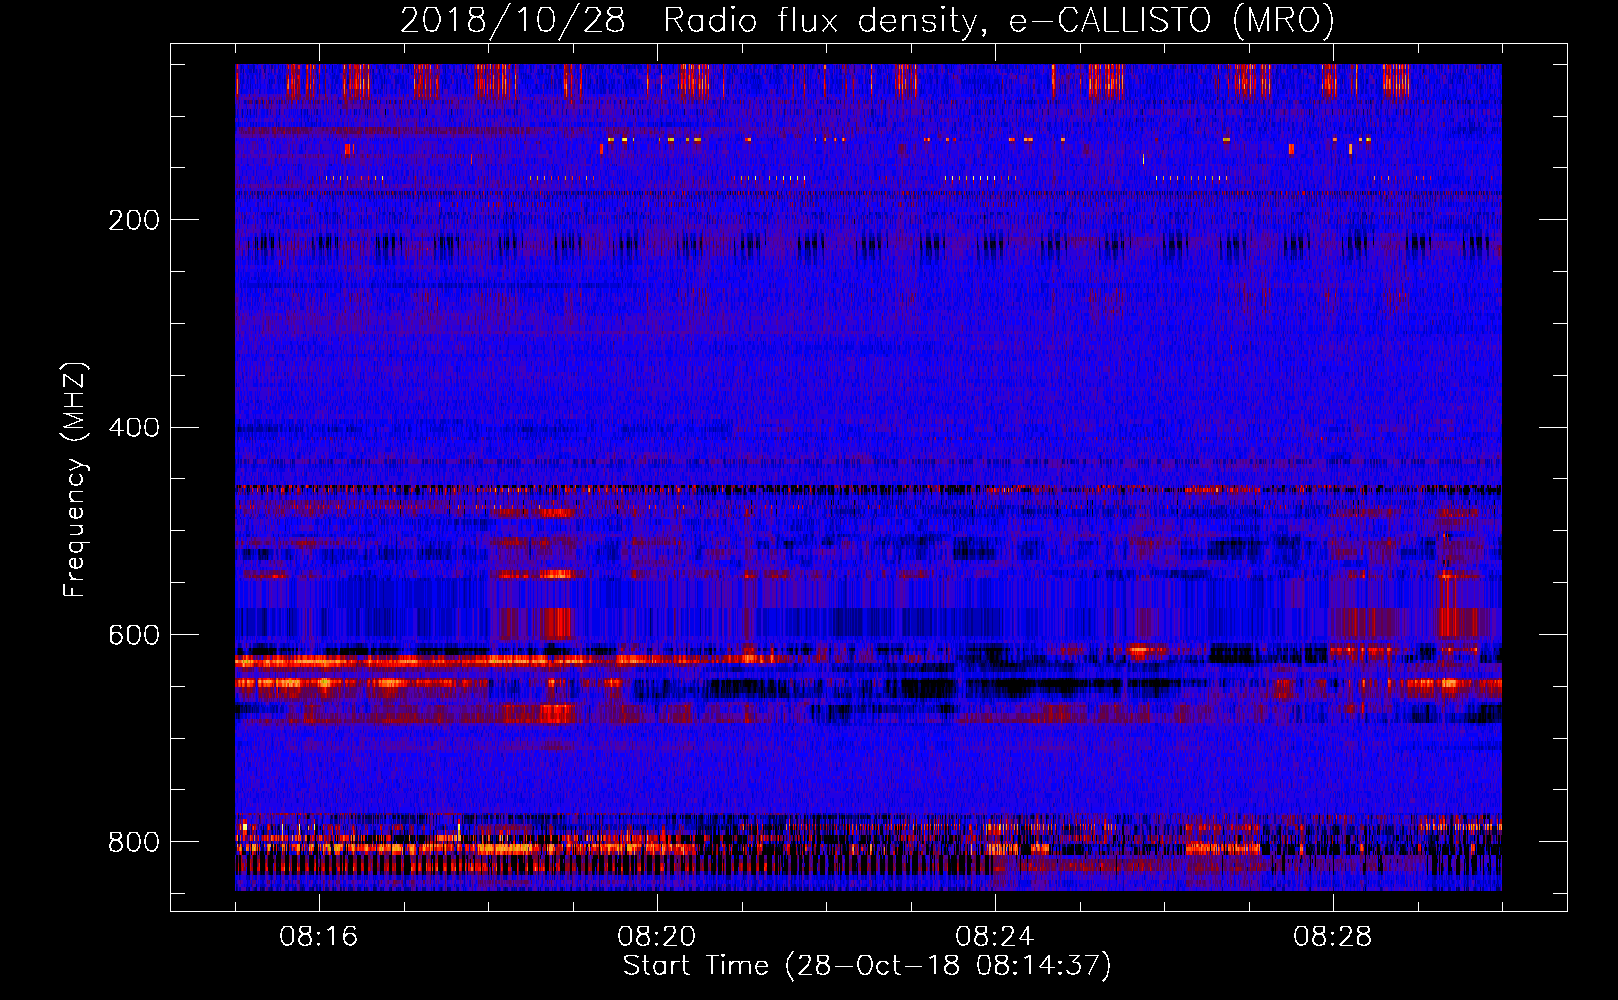Screen dimensions: 1618x1000
Task: Click the 08:20 time tick label
Action: tap(657, 937)
